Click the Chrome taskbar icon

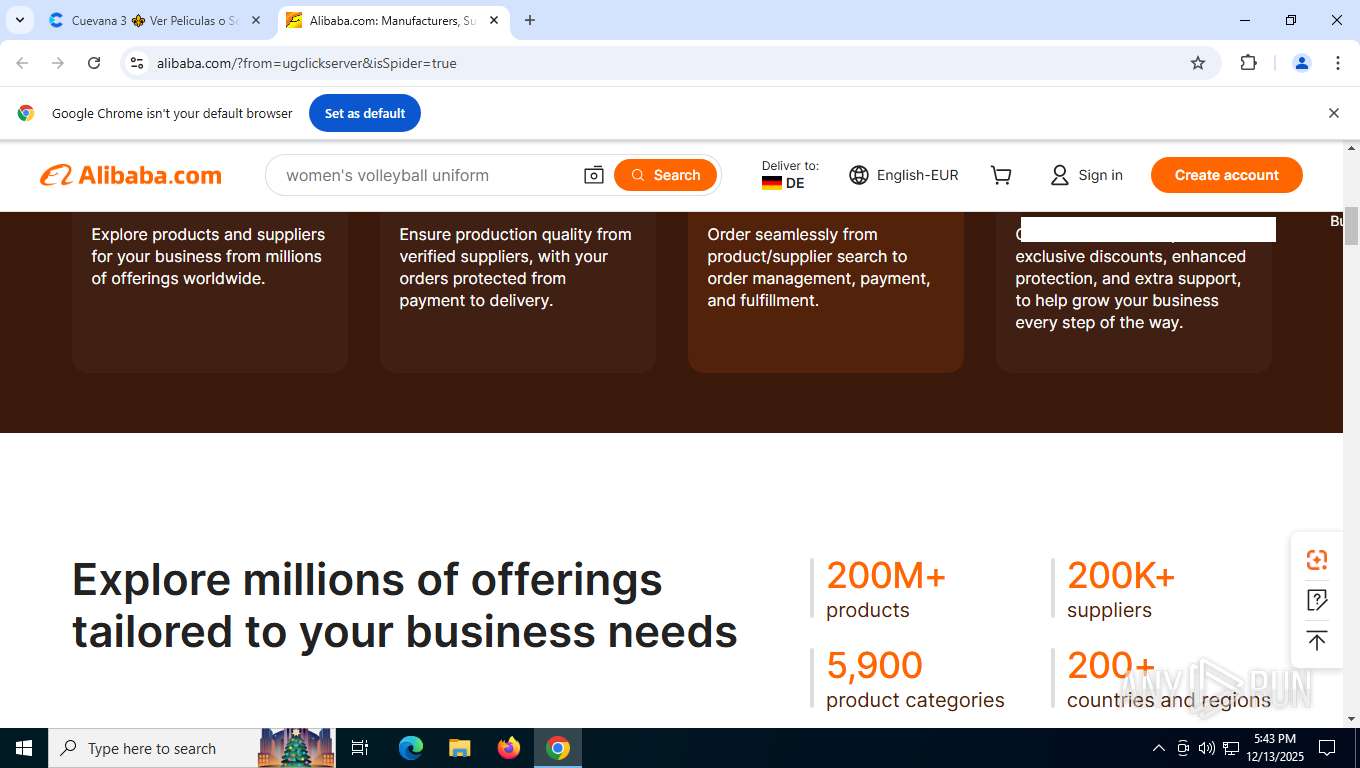(x=558, y=748)
